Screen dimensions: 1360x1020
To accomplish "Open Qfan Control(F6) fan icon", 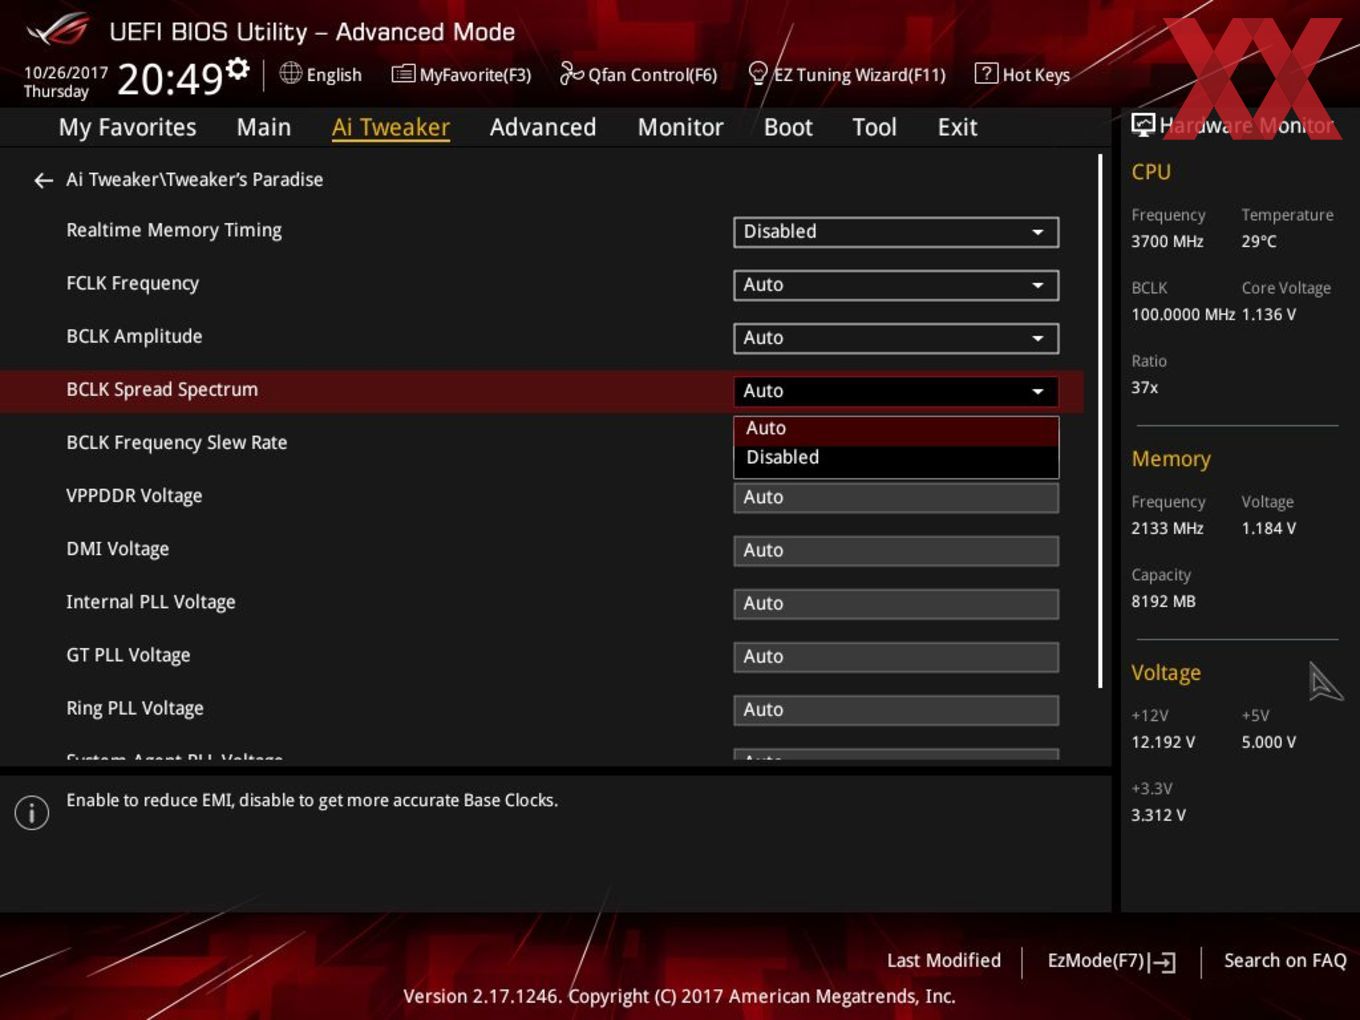I will [x=571, y=73].
